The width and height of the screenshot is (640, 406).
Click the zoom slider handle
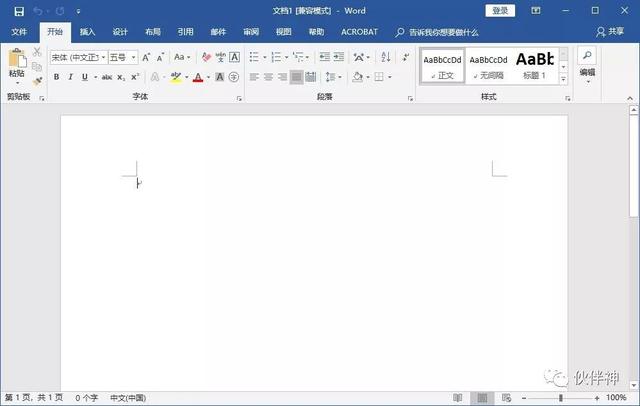point(561,397)
